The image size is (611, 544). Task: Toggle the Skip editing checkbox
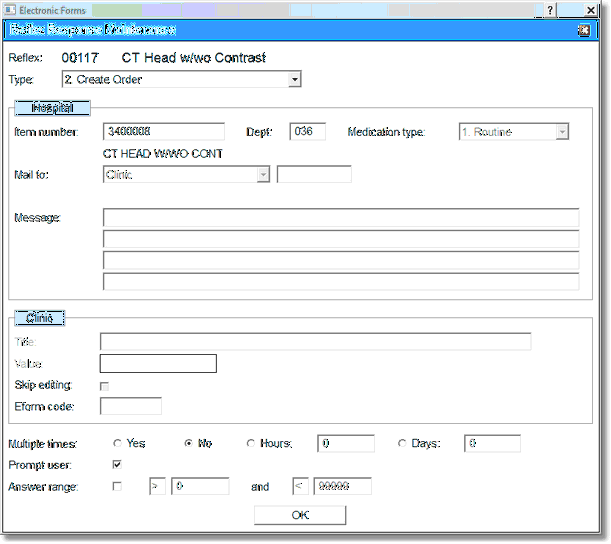point(104,386)
